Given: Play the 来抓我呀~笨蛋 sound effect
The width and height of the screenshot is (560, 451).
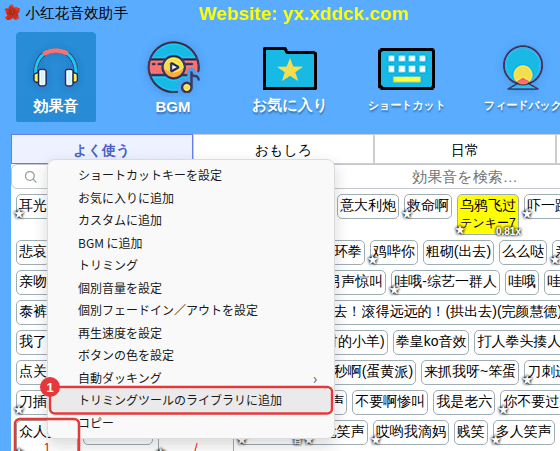Looking at the screenshot, I should [470, 372].
